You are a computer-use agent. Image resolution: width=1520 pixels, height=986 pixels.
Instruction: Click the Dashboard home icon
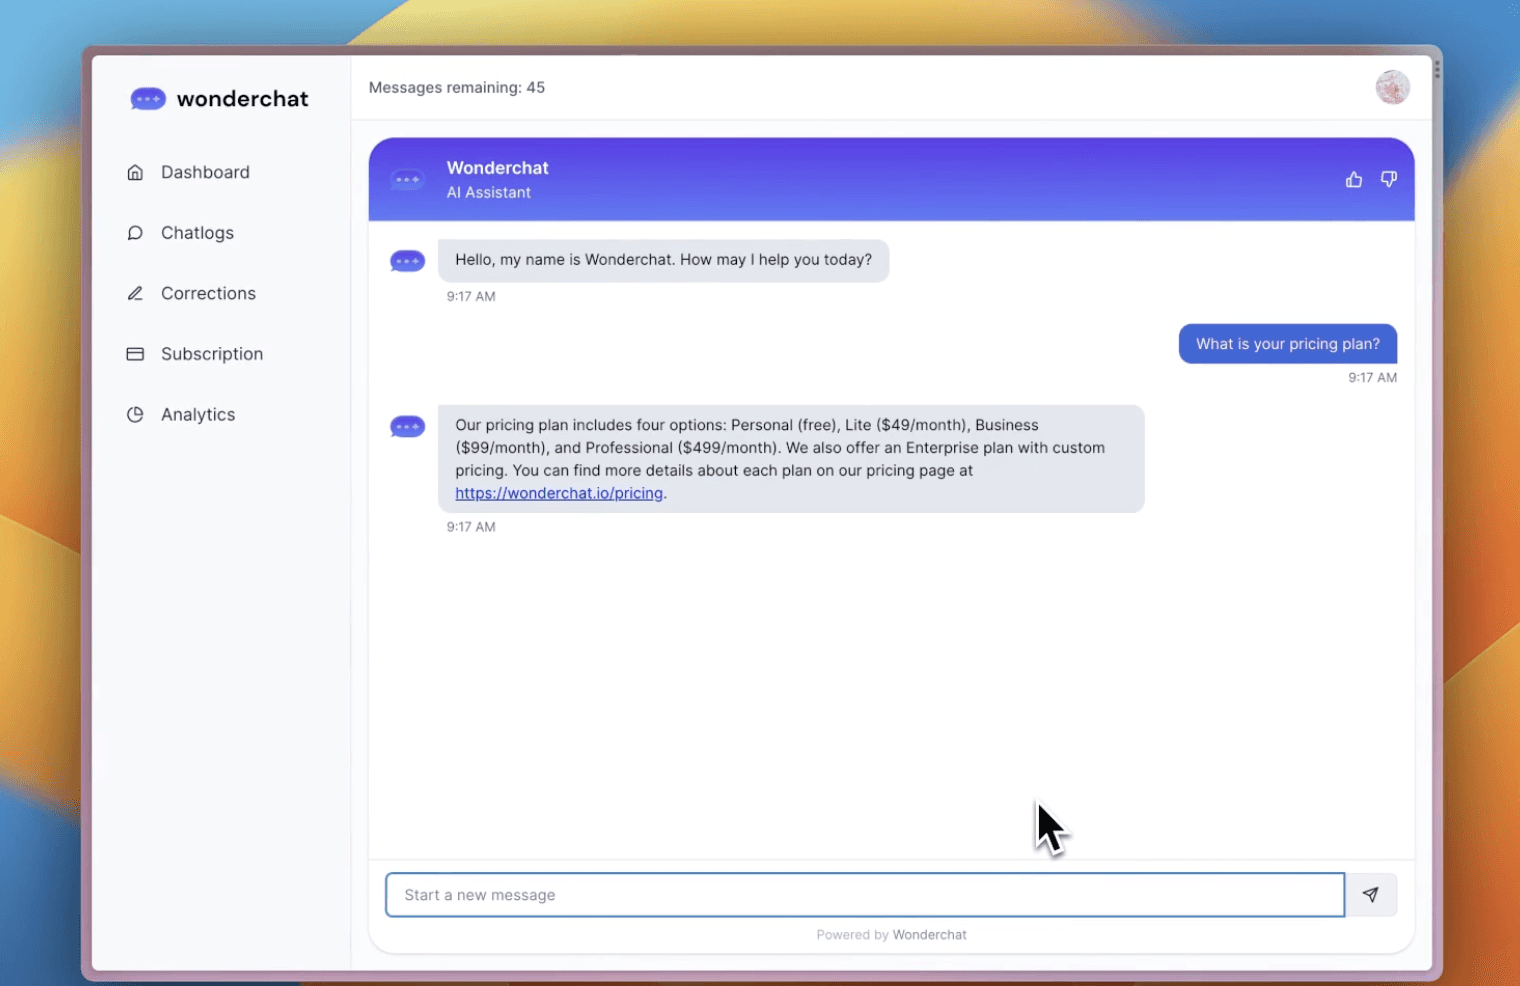point(135,172)
